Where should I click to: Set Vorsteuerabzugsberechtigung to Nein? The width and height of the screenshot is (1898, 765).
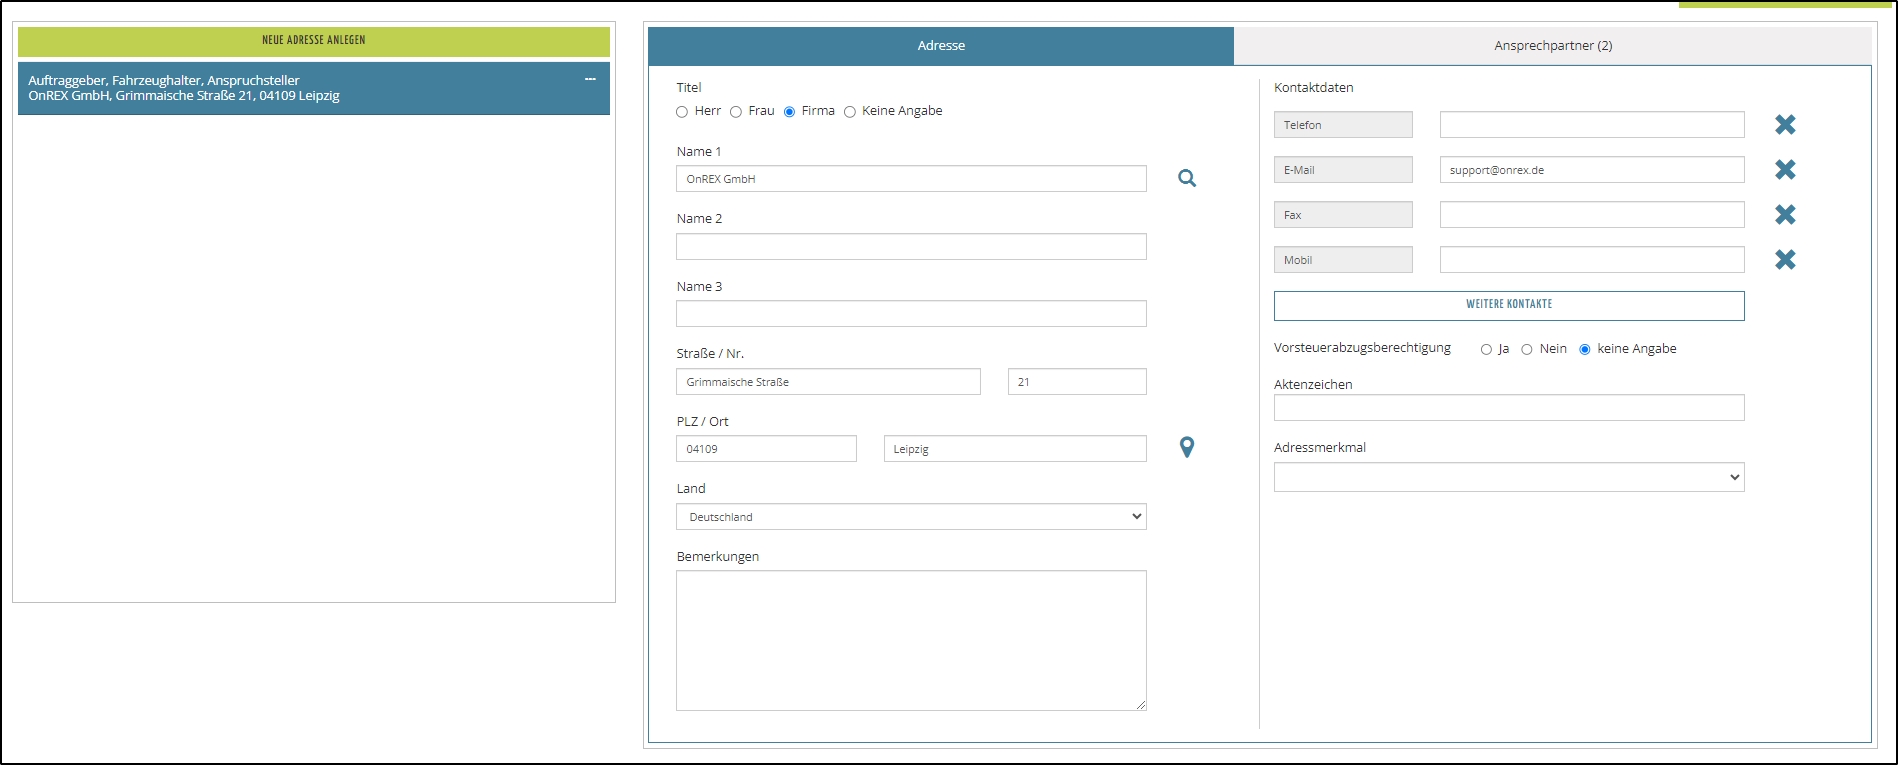1527,350
